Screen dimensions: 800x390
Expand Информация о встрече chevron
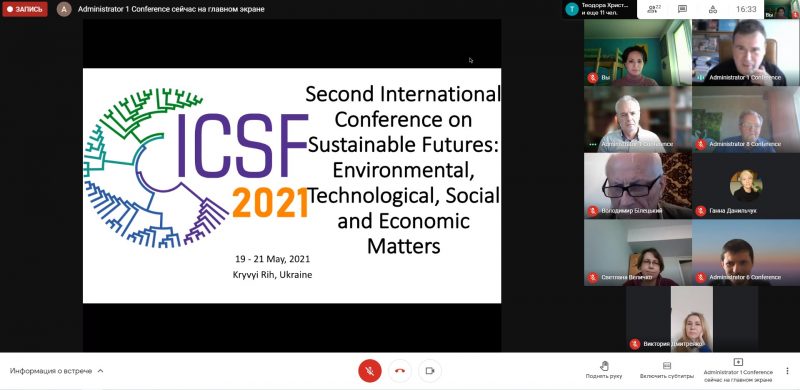pyautogui.click(x=101, y=371)
